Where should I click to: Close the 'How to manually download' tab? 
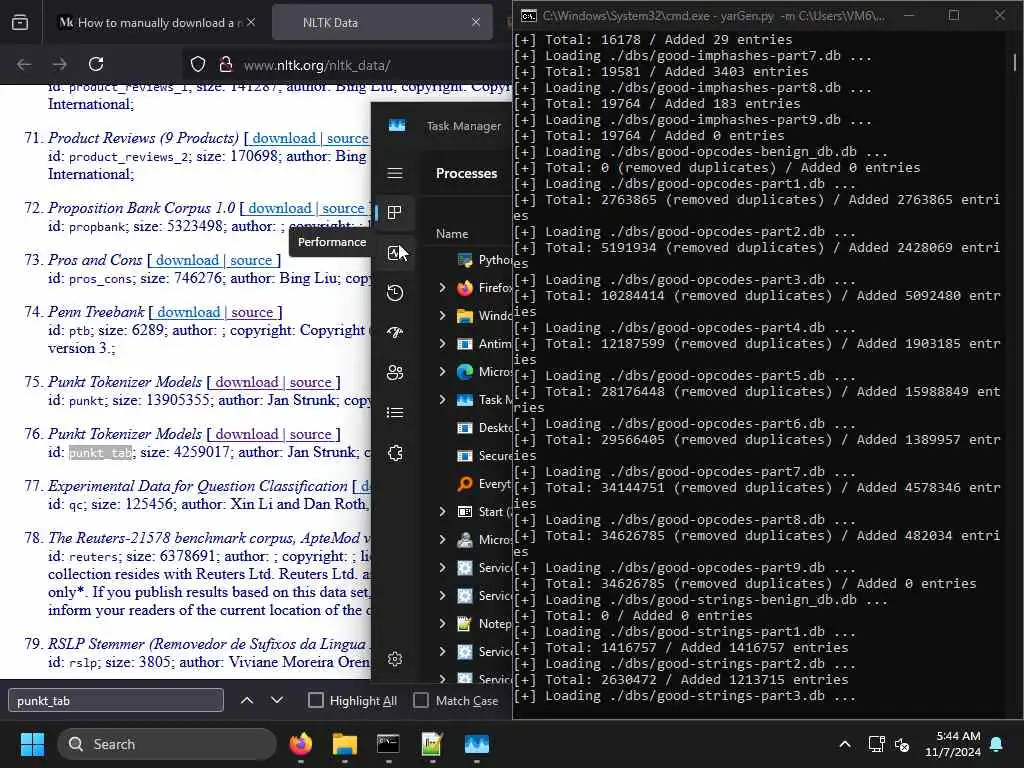click(x=251, y=22)
